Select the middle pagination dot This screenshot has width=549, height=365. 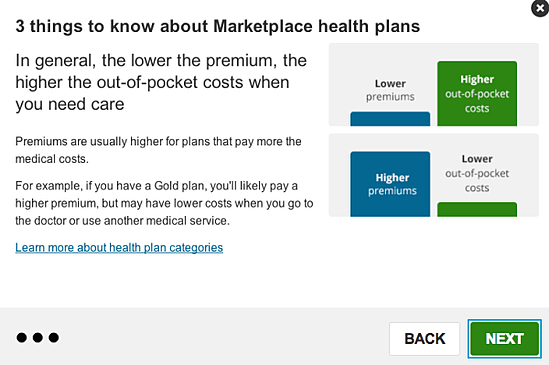tap(38, 338)
